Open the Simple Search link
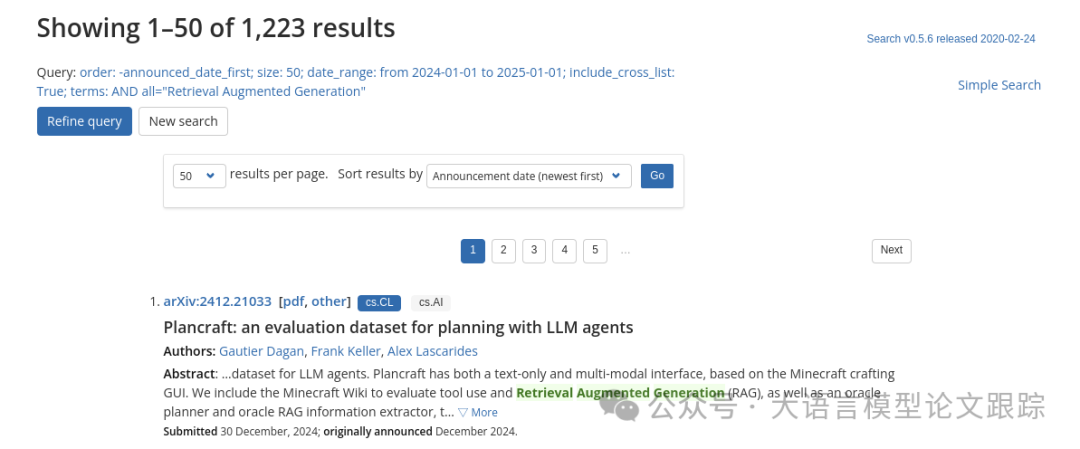 coord(999,85)
